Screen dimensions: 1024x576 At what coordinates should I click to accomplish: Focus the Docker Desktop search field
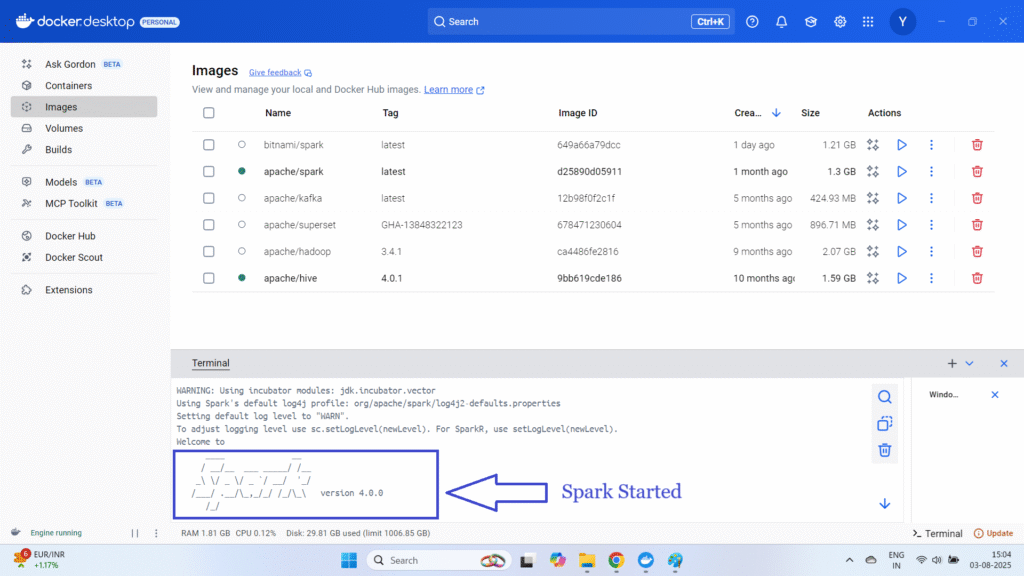(581, 22)
